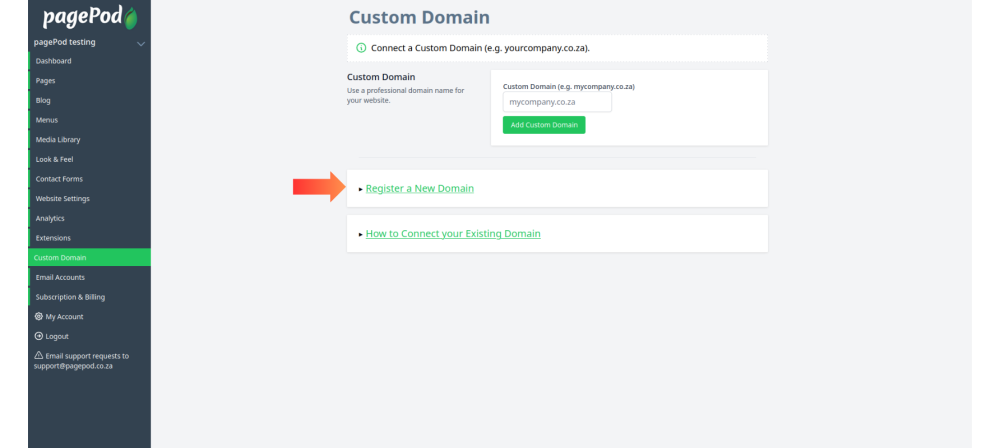
Task: Expand Register a New Domain triangle
Action: pyautogui.click(x=361, y=190)
